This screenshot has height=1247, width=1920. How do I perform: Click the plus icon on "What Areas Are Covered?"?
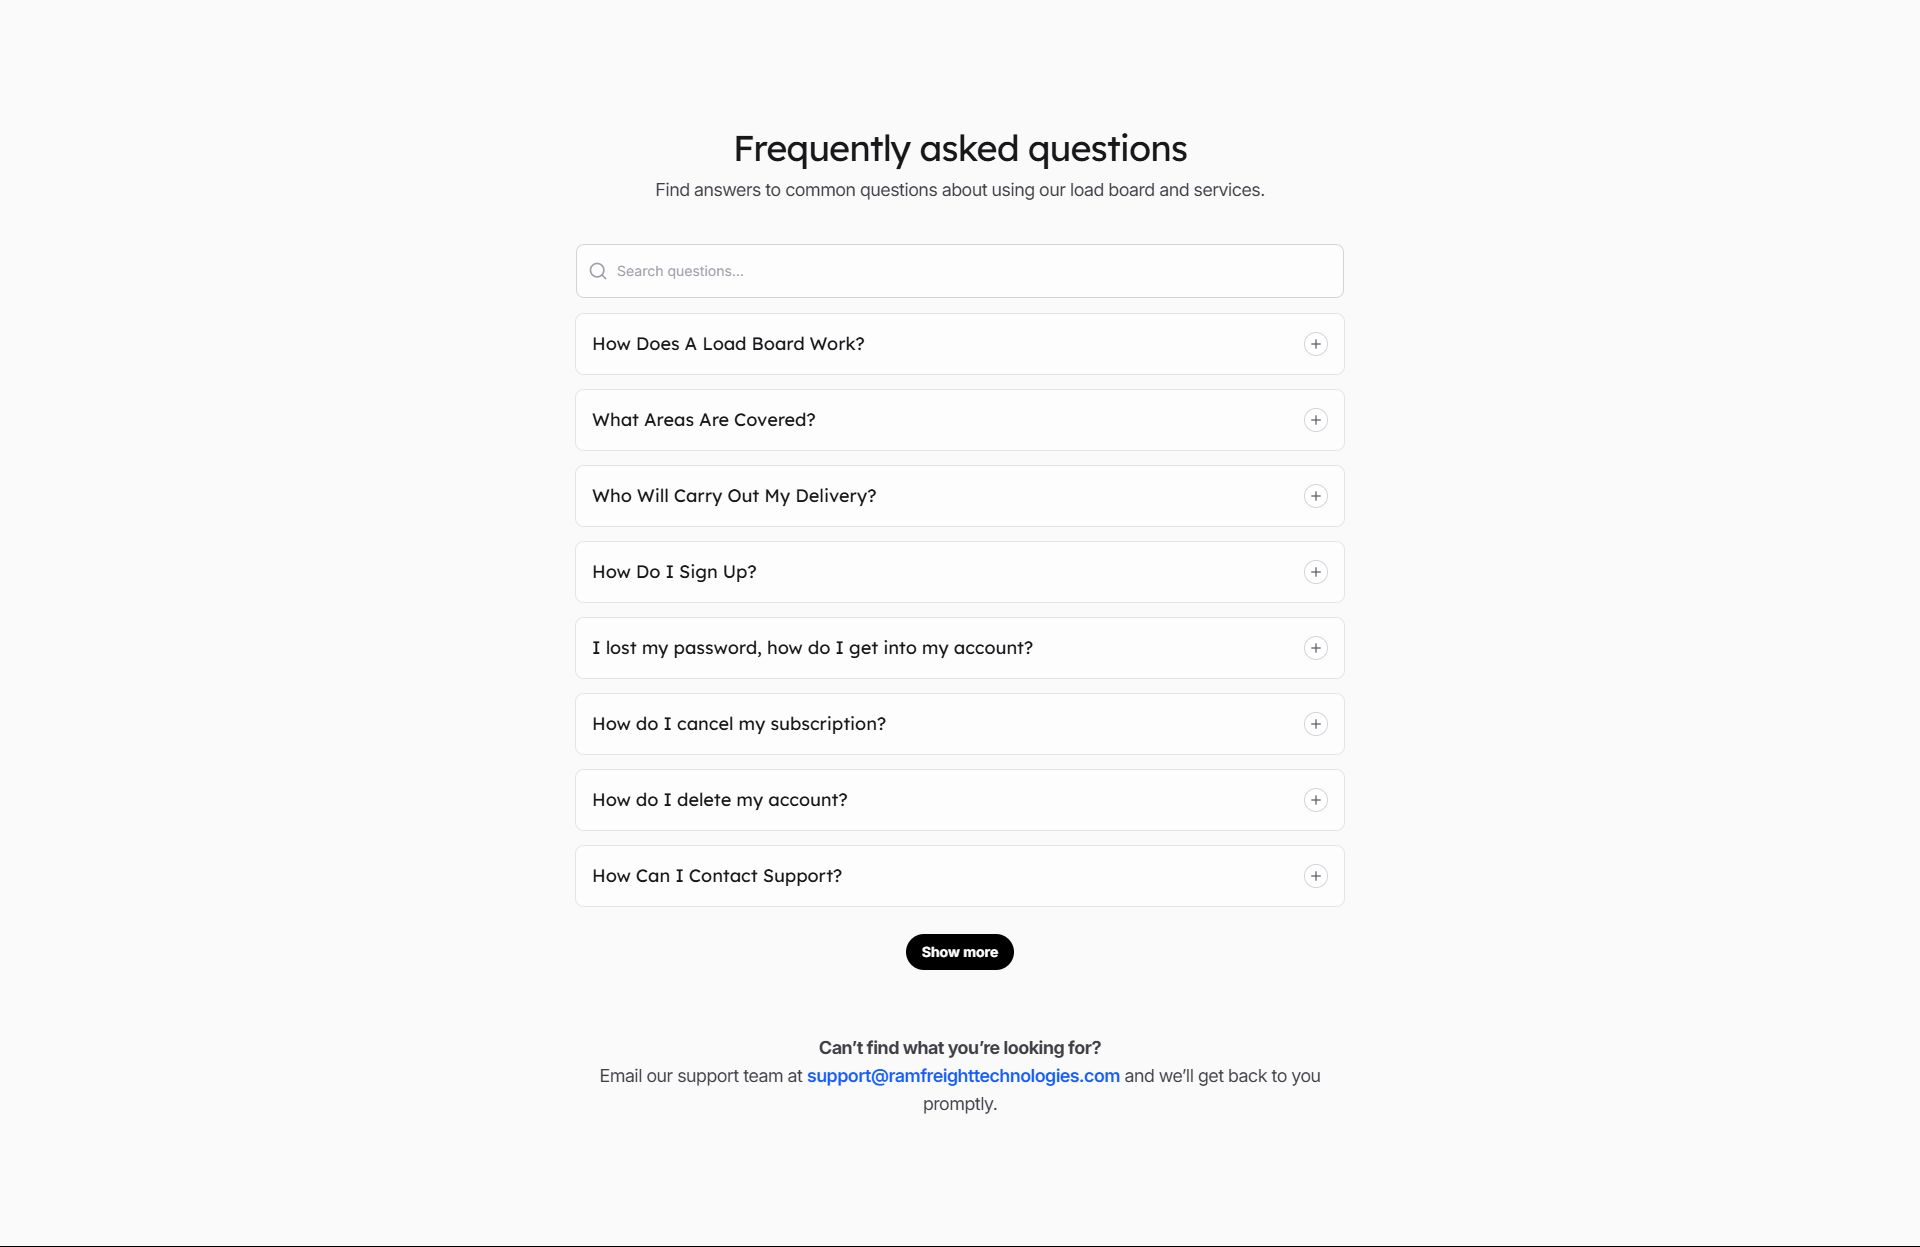click(x=1315, y=420)
